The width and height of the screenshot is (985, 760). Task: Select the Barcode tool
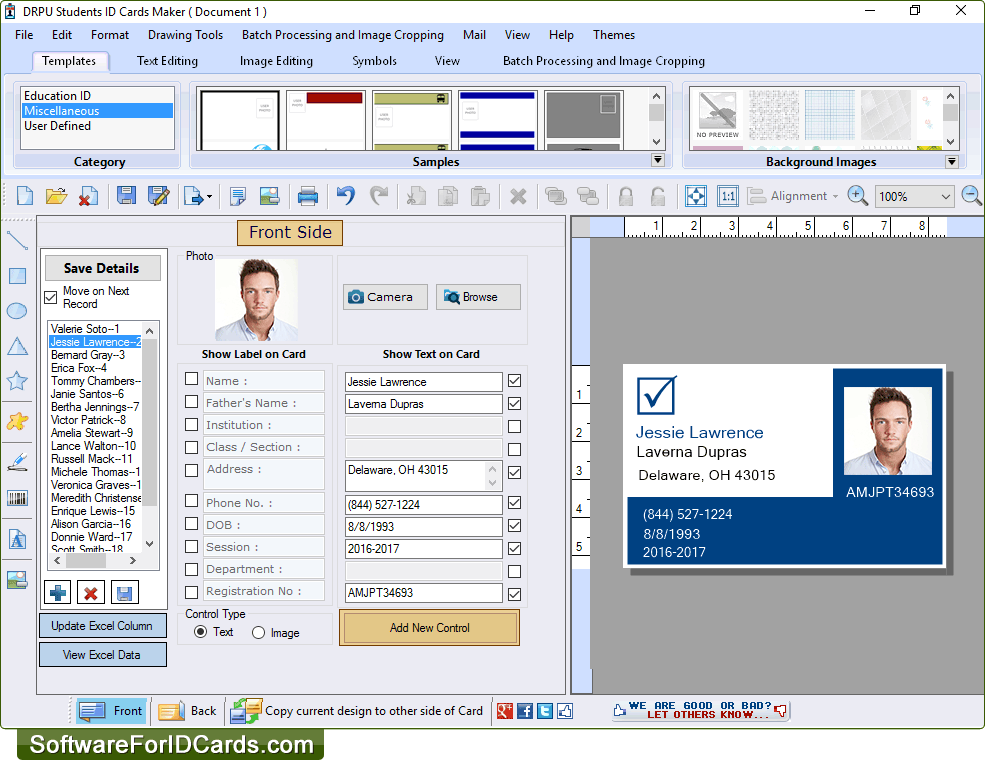click(17, 499)
